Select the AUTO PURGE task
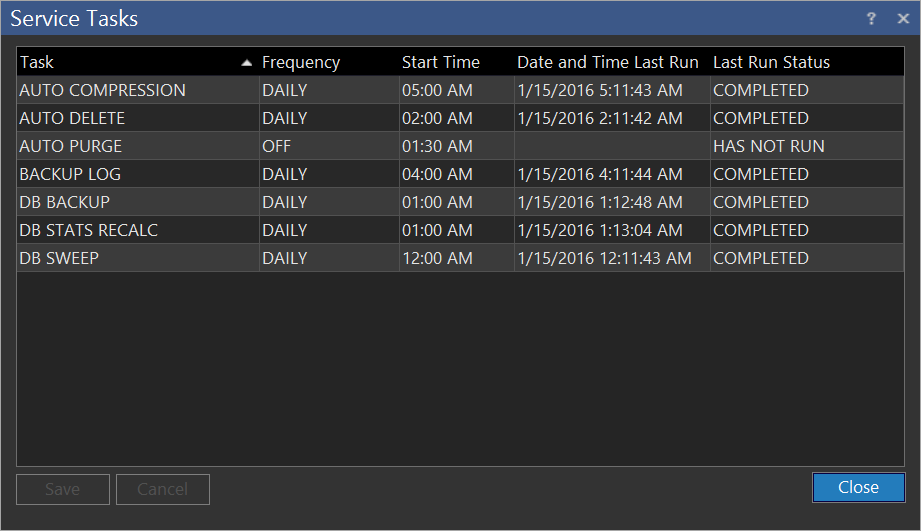921x531 pixels. pyautogui.click(x=70, y=146)
